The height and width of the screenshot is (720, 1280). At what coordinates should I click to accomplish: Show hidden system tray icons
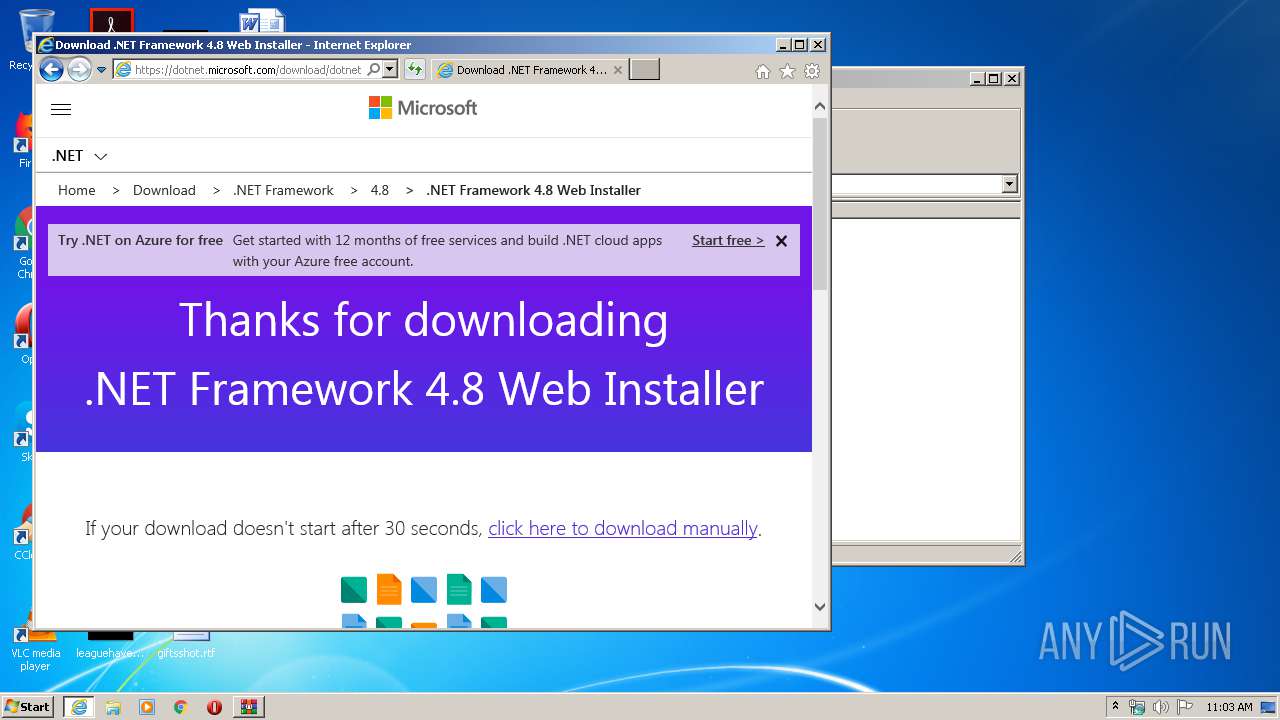(x=1115, y=706)
